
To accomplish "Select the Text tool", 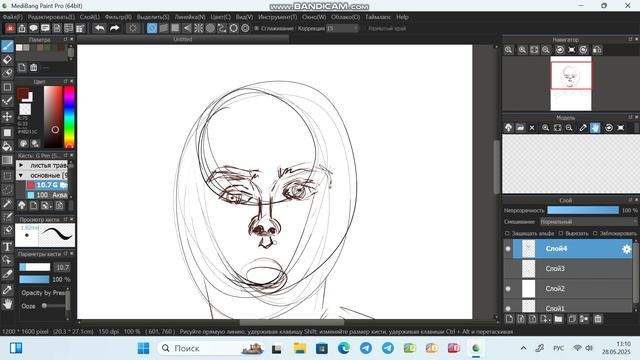I will tap(7, 246).
